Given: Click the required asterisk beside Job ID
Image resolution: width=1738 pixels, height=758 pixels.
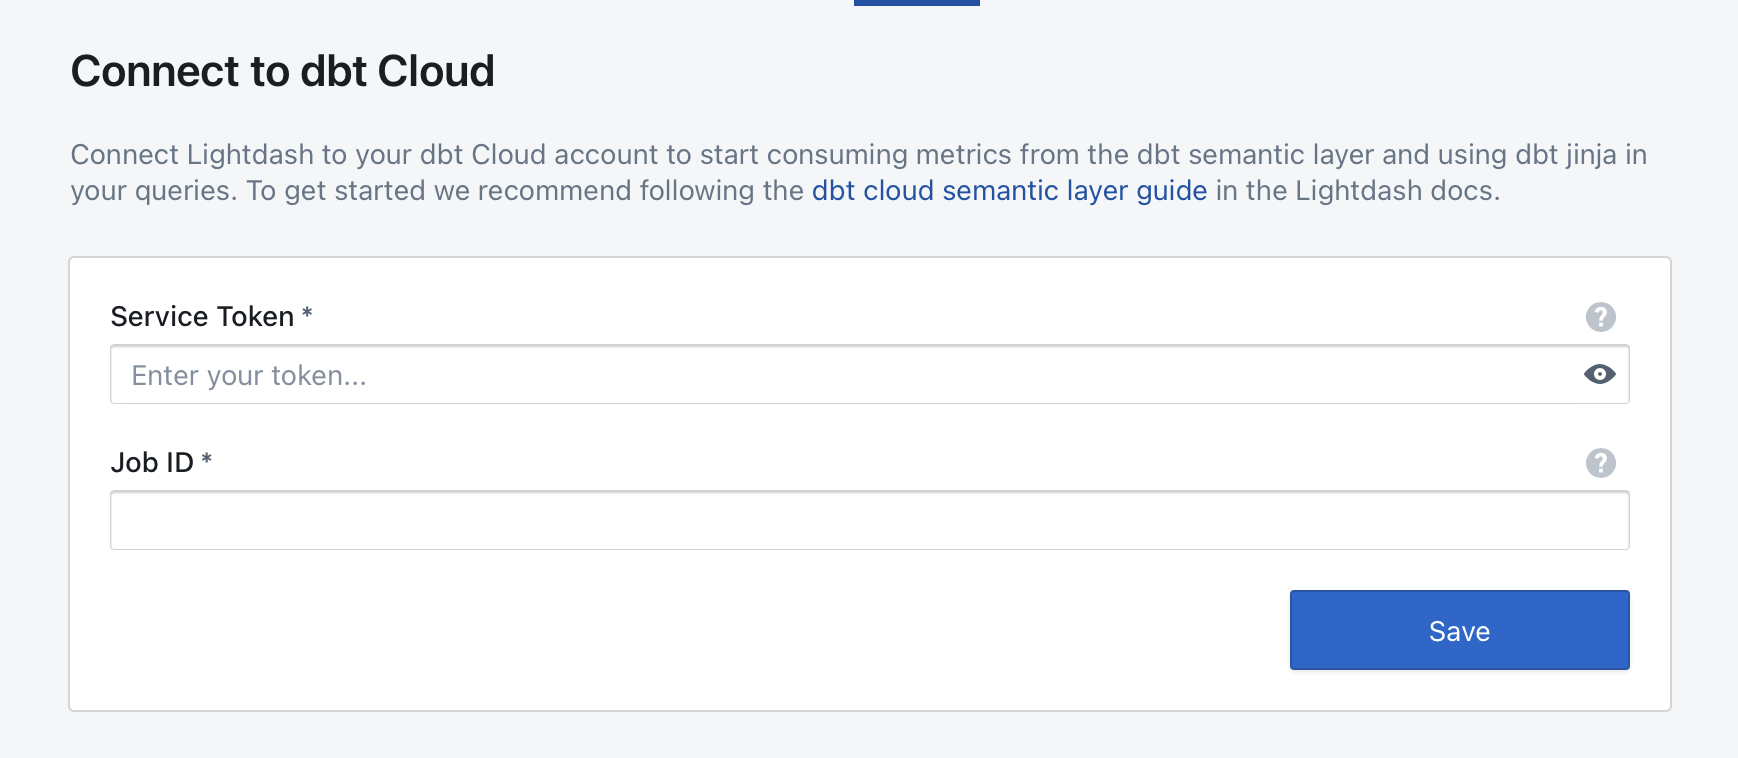Looking at the screenshot, I should coord(207,460).
